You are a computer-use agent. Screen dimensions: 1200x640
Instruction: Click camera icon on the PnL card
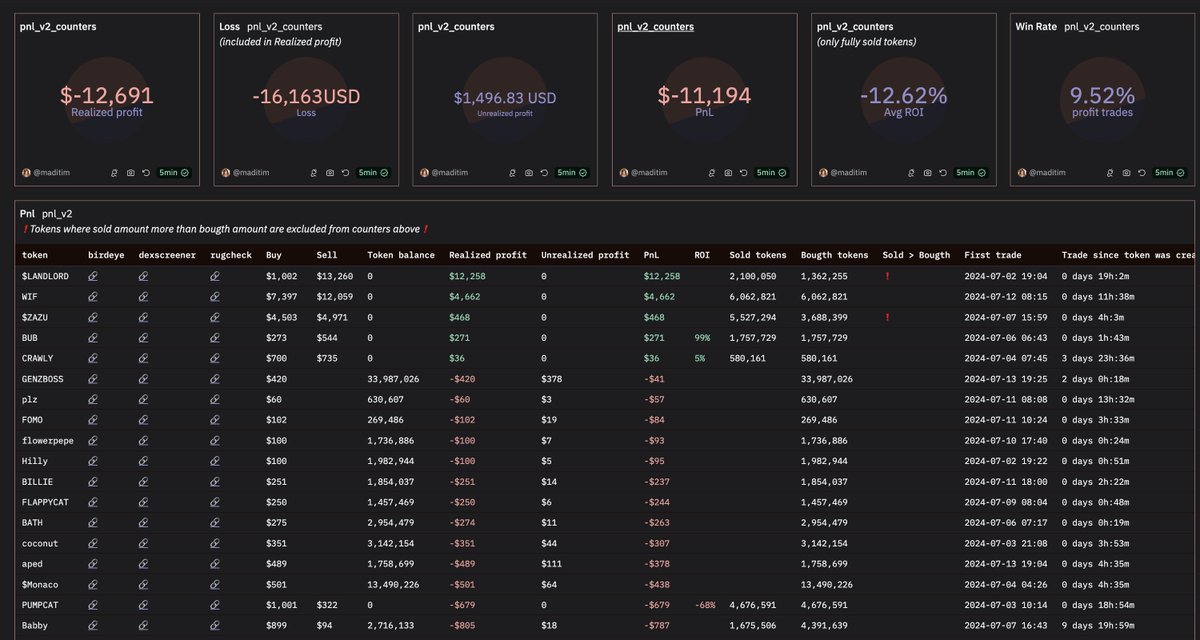(x=727, y=173)
